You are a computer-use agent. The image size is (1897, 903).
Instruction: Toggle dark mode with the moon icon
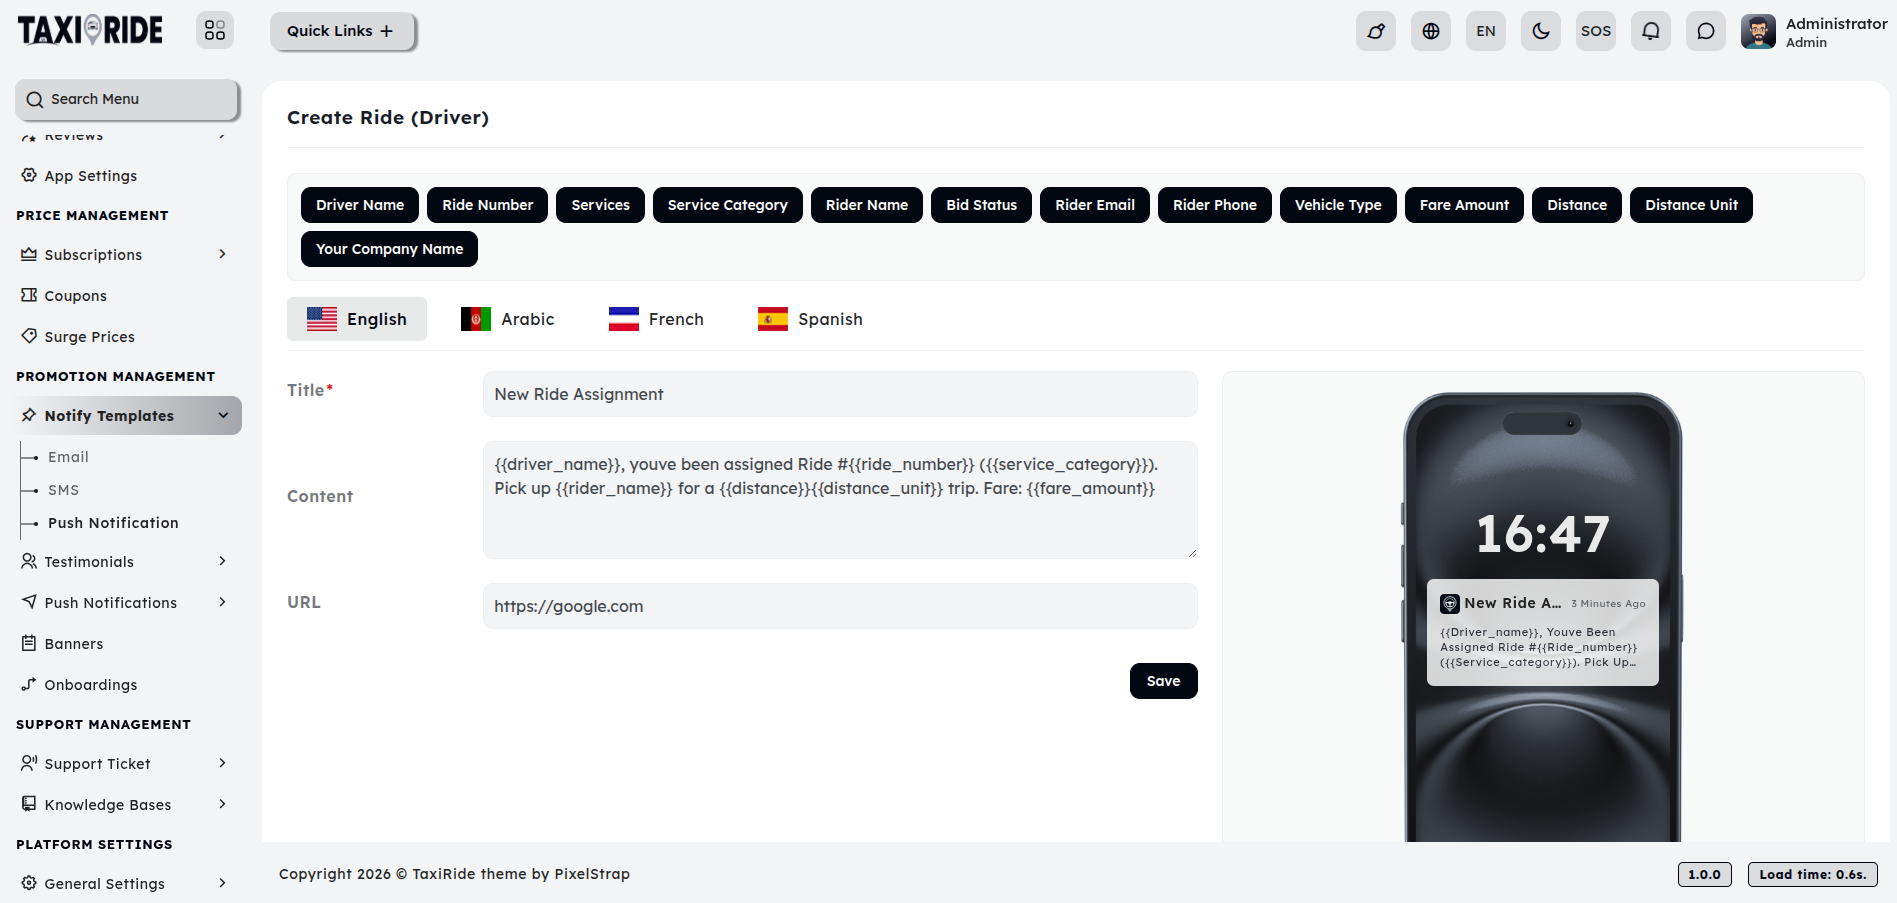pyautogui.click(x=1541, y=31)
